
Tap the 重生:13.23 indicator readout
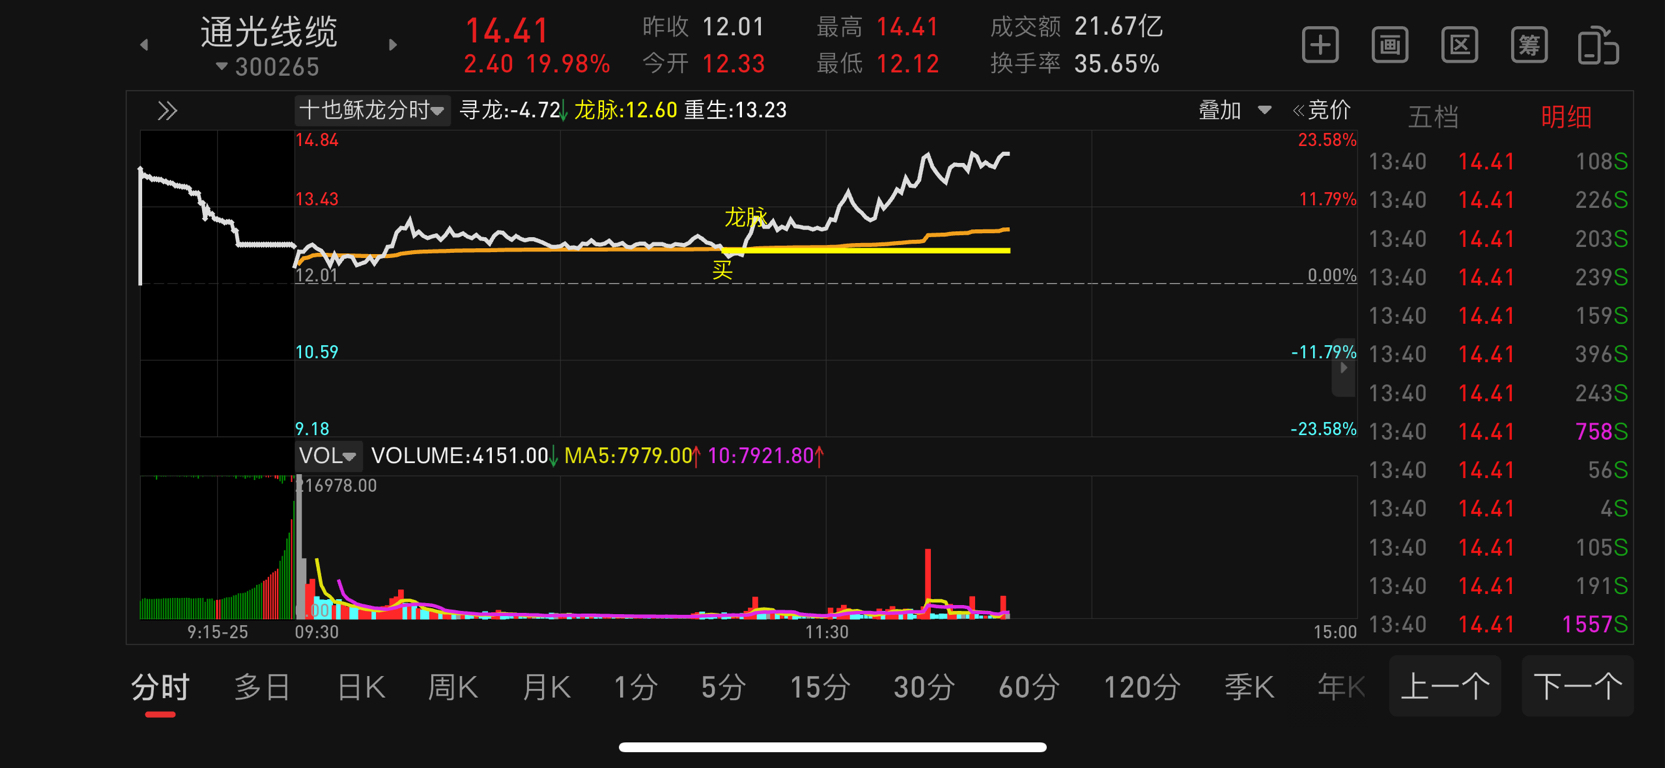[x=735, y=110]
